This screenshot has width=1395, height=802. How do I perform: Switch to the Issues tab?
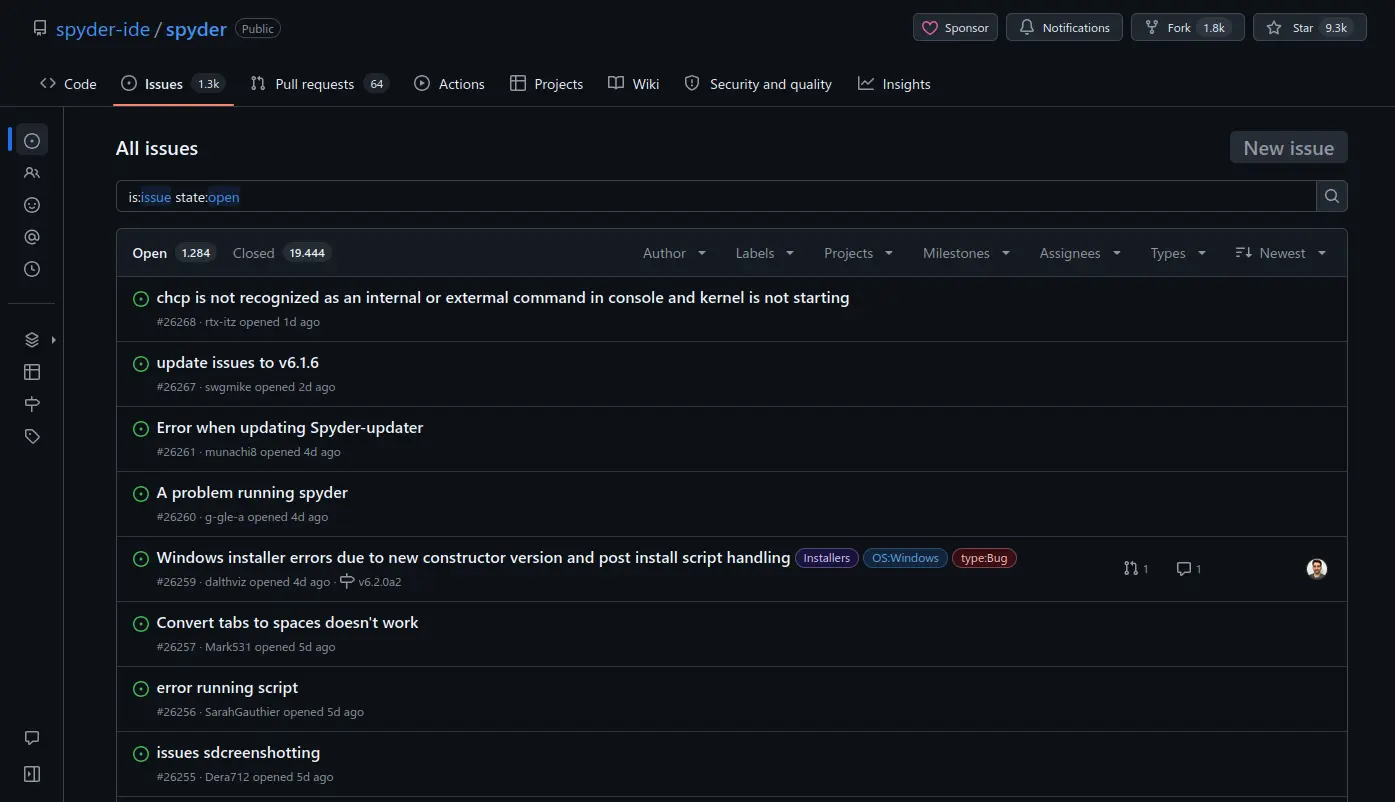tap(172, 84)
